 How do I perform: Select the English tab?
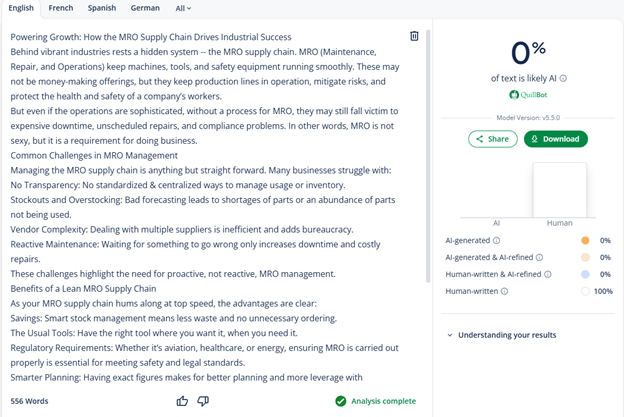point(21,8)
